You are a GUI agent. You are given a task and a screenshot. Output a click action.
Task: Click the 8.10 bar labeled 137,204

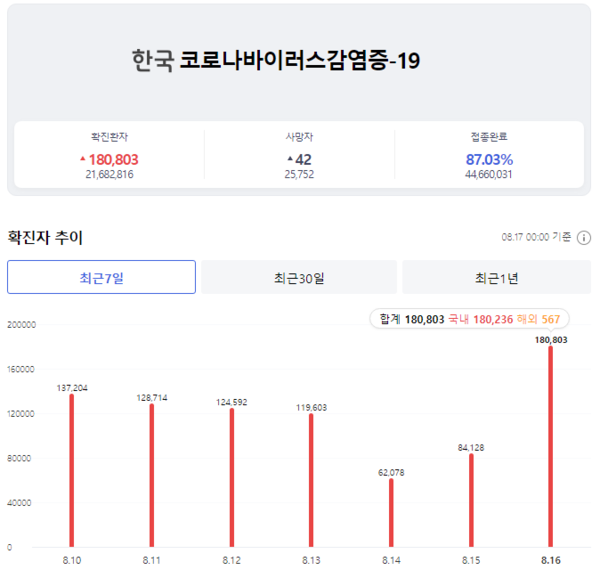[72, 471]
